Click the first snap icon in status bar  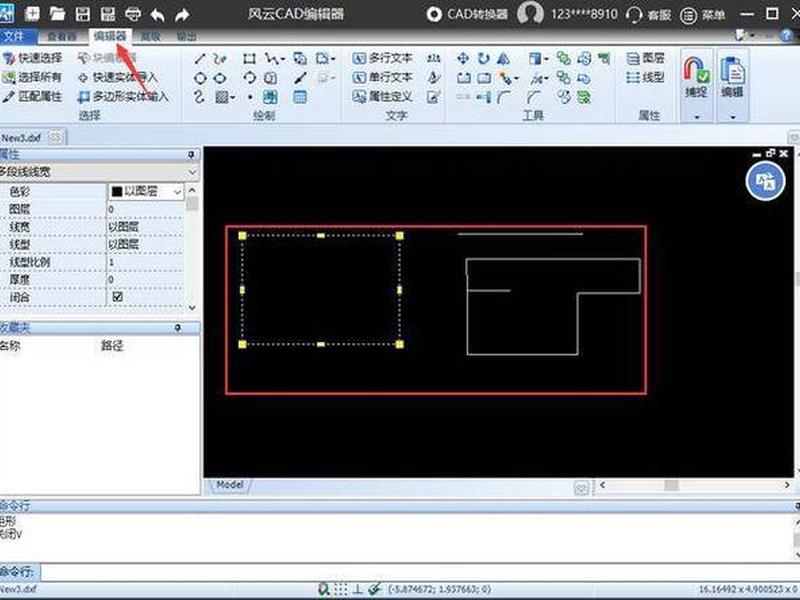click(x=323, y=589)
